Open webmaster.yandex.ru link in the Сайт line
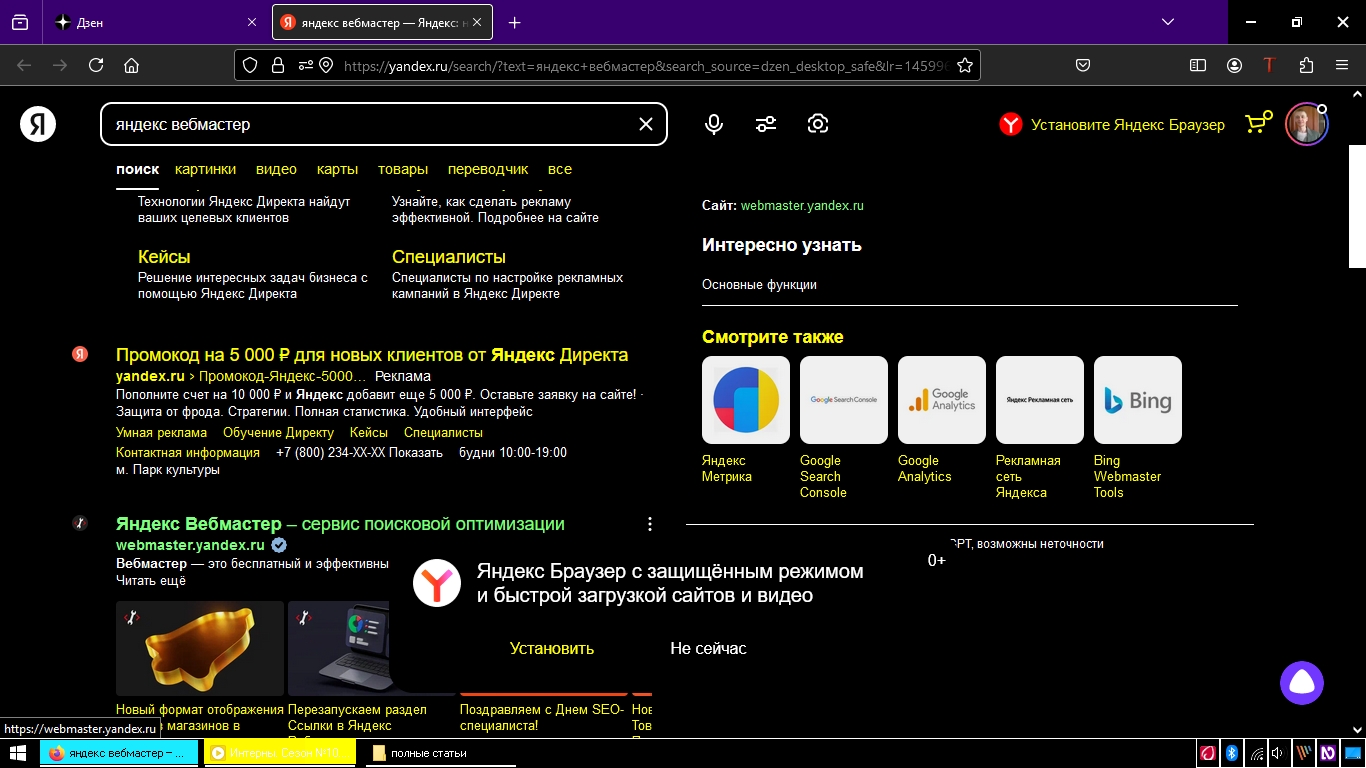The image size is (1366, 768). coord(802,205)
